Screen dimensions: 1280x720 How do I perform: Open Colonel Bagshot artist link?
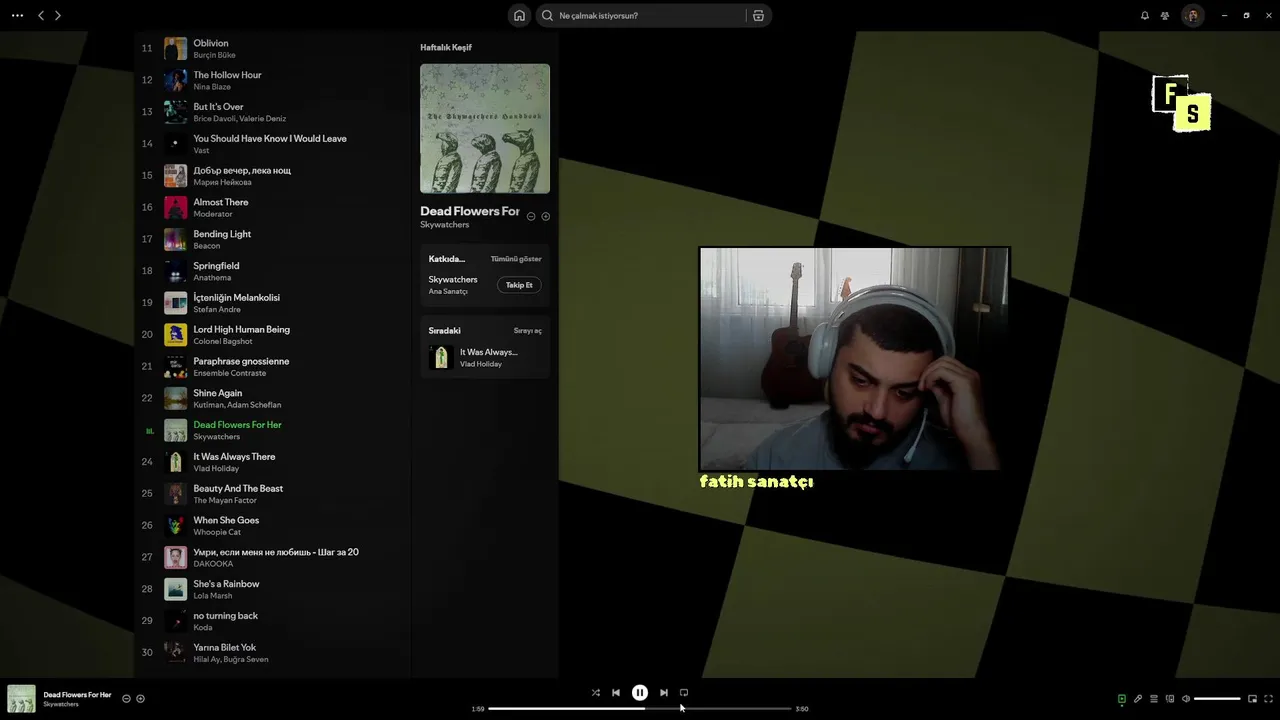[x=223, y=341]
